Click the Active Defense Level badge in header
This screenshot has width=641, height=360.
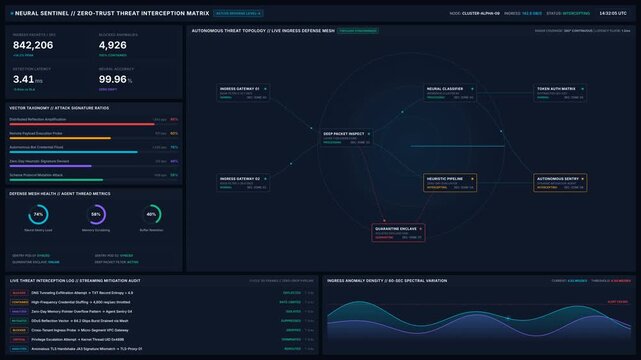(x=238, y=13)
